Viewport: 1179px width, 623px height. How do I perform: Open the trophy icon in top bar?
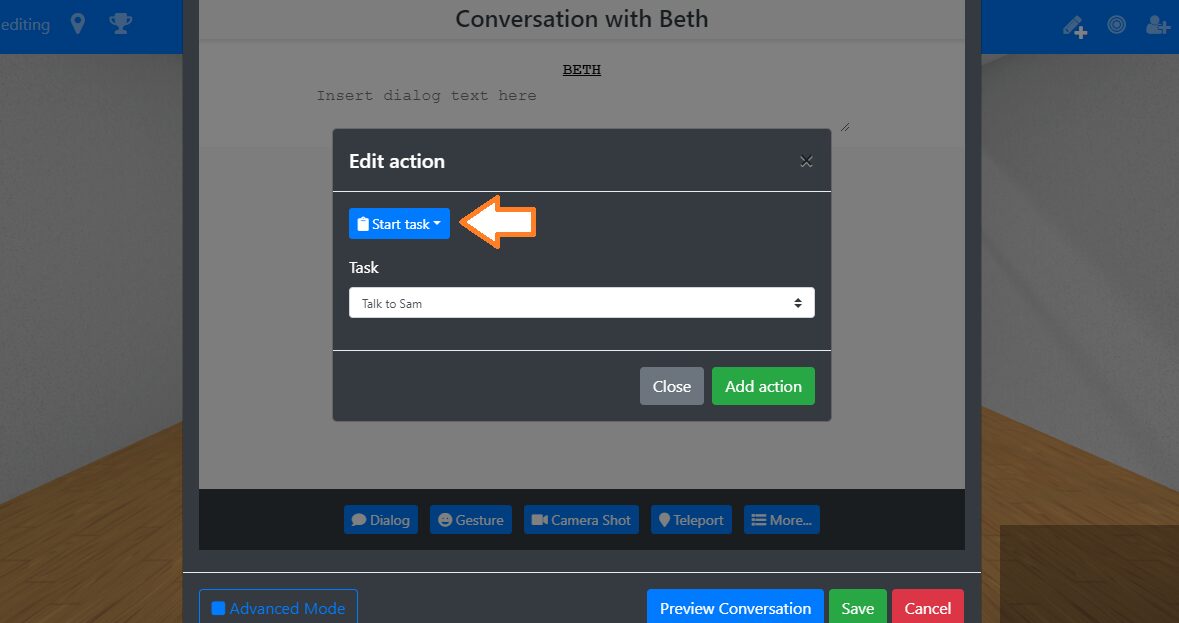pyautogui.click(x=121, y=24)
